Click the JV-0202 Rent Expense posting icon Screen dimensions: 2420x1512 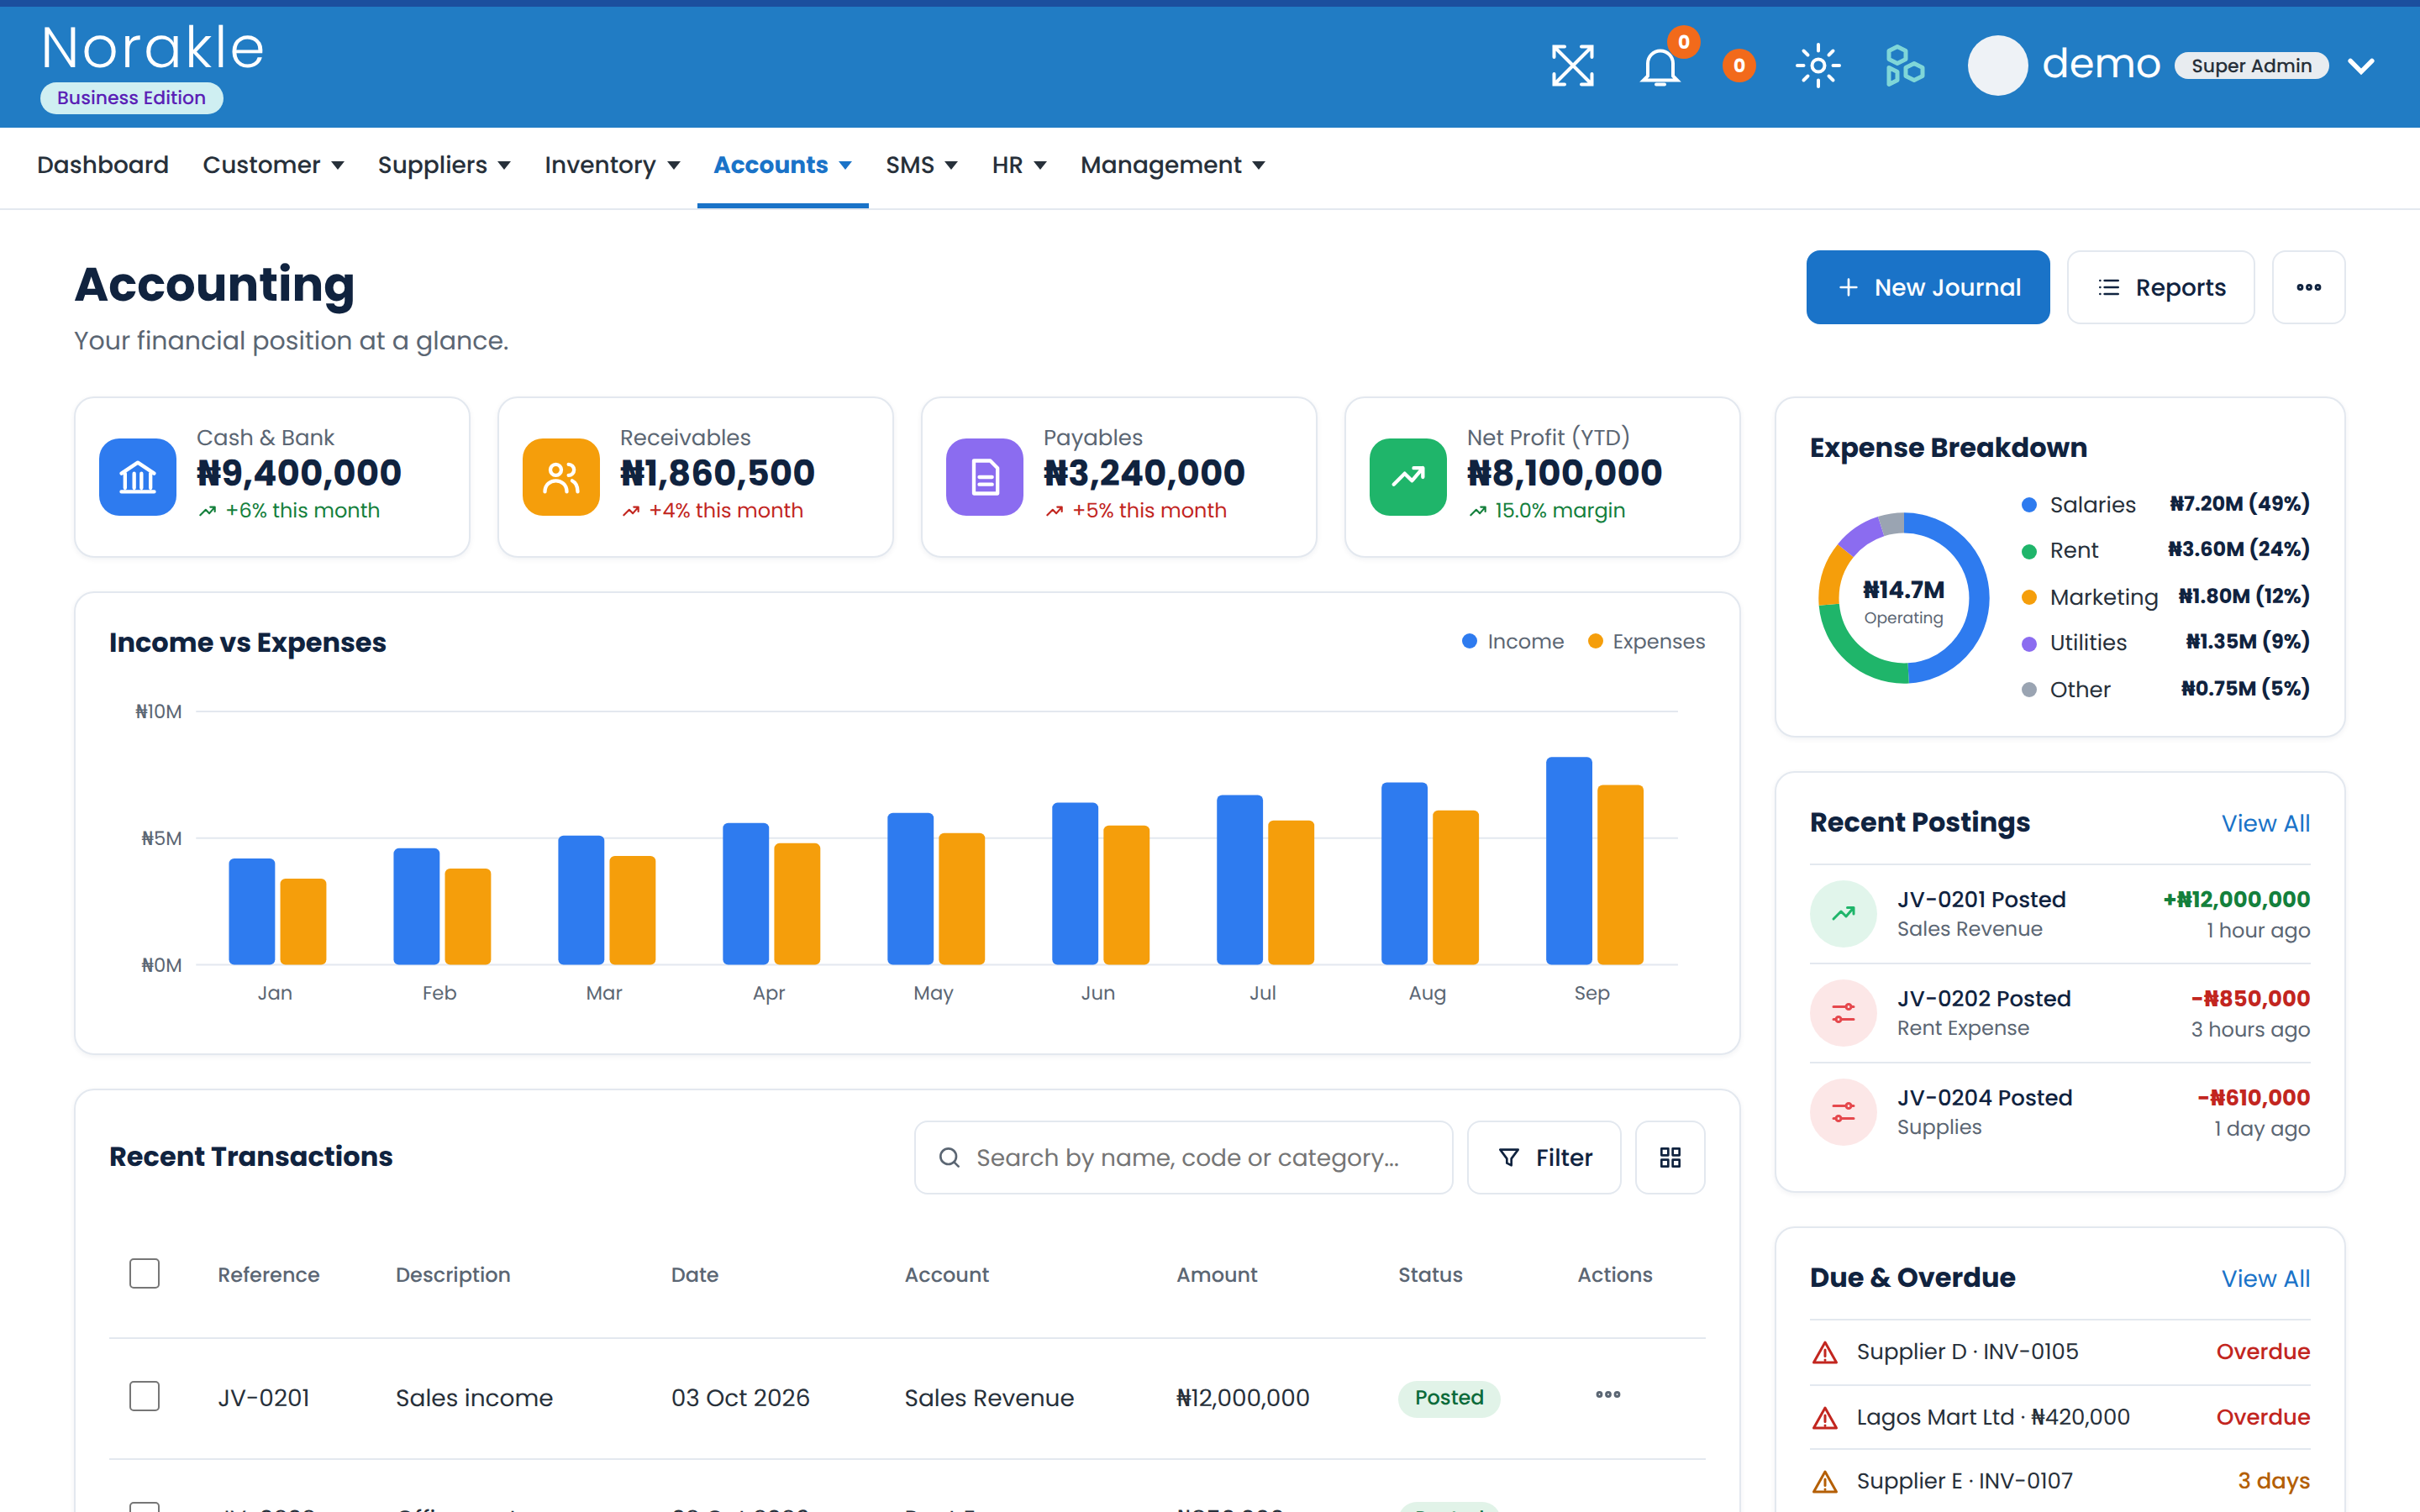[x=1843, y=1013]
